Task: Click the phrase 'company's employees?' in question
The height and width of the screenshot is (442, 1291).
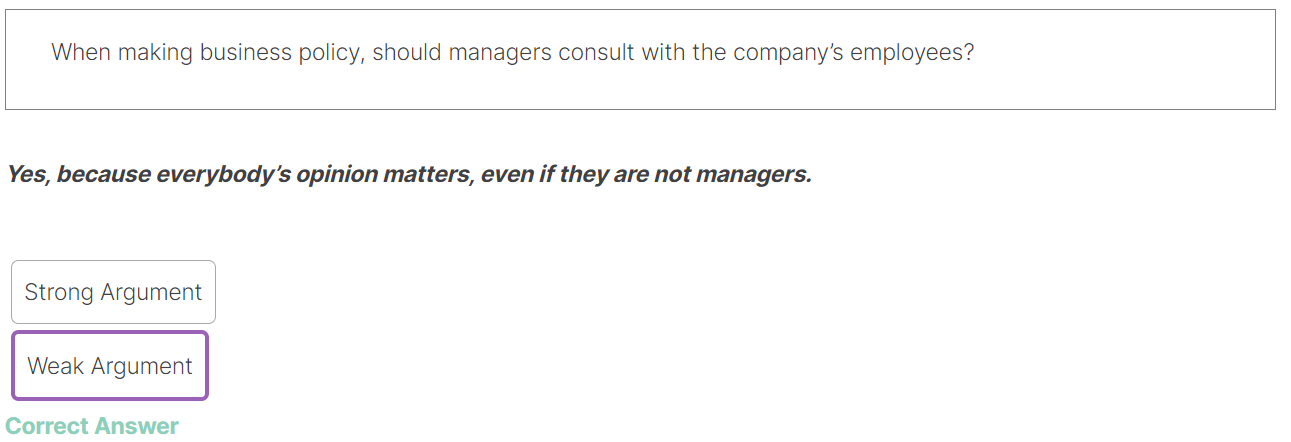Action: click(853, 52)
